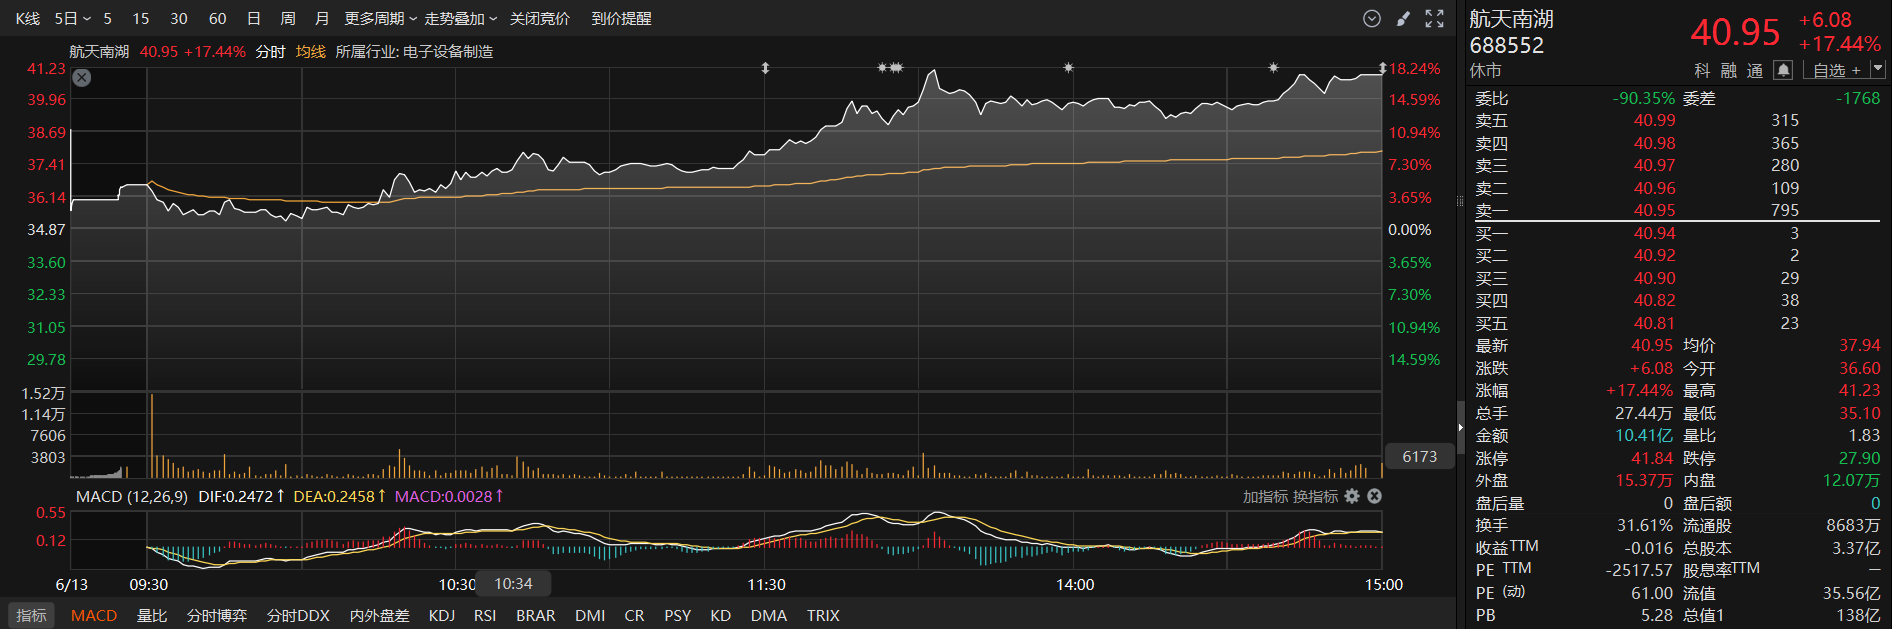This screenshot has width=1892, height=629.
Task: Click 买一 price 40.94
Action: point(1655,233)
